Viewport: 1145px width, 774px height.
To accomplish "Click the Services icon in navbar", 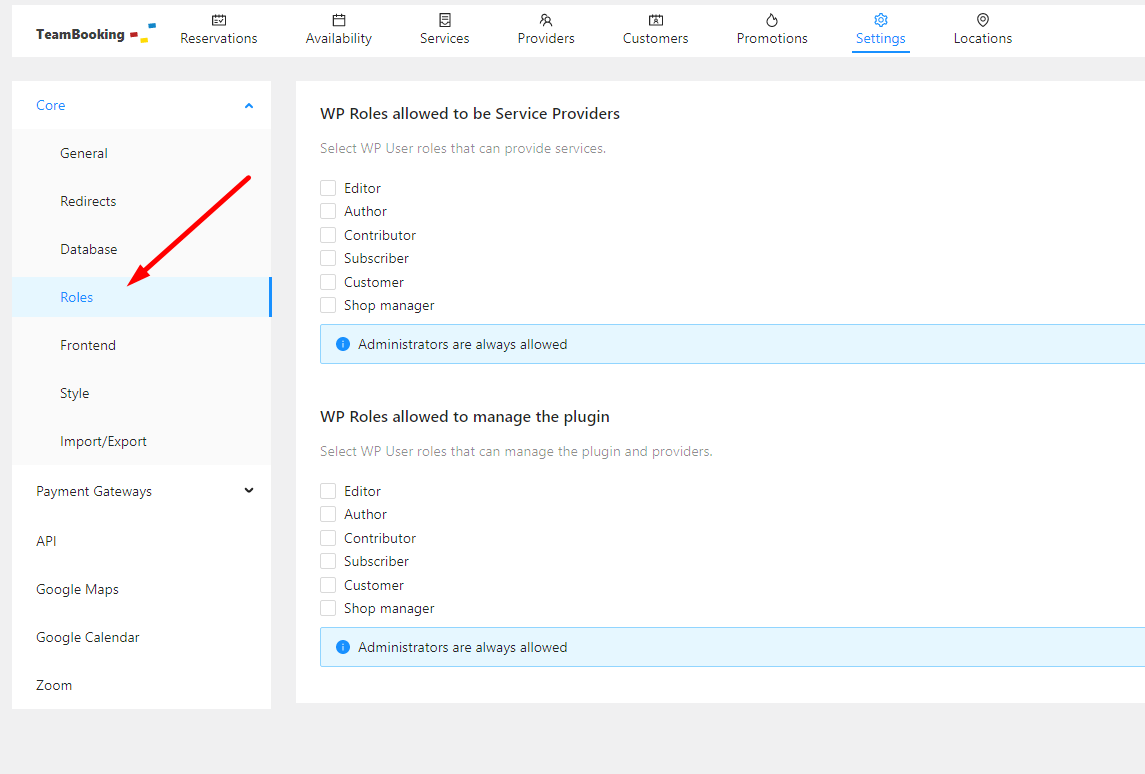I will 445,20.
